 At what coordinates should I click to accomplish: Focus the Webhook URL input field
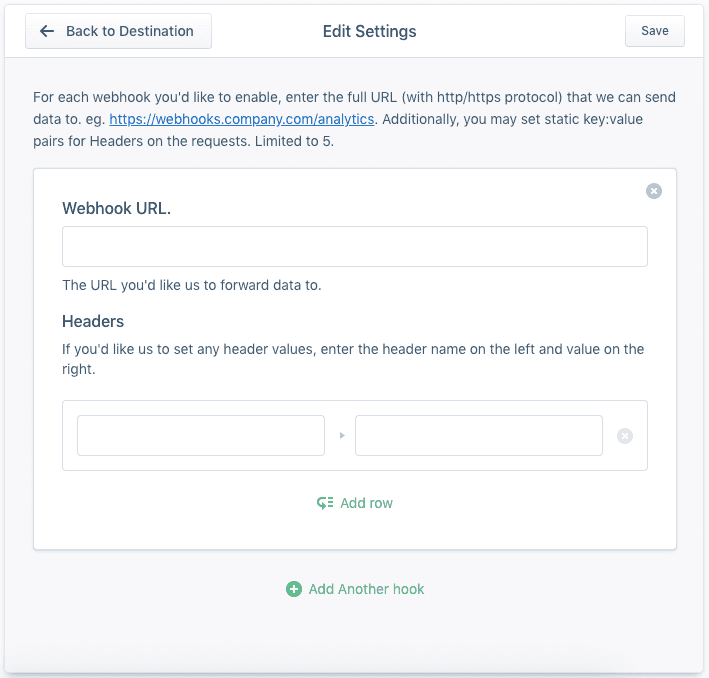click(x=354, y=246)
